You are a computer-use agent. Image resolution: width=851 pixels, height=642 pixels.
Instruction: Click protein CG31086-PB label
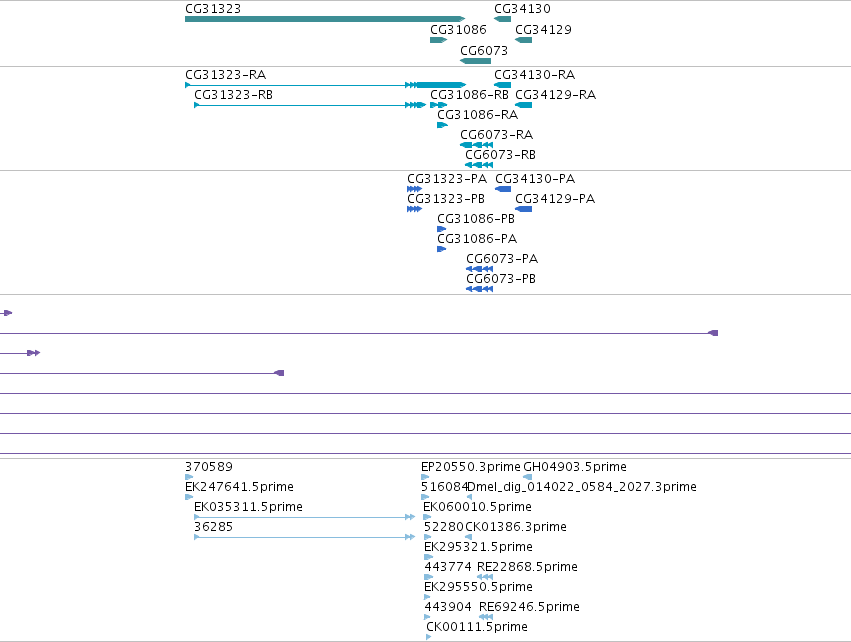(476, 219)
